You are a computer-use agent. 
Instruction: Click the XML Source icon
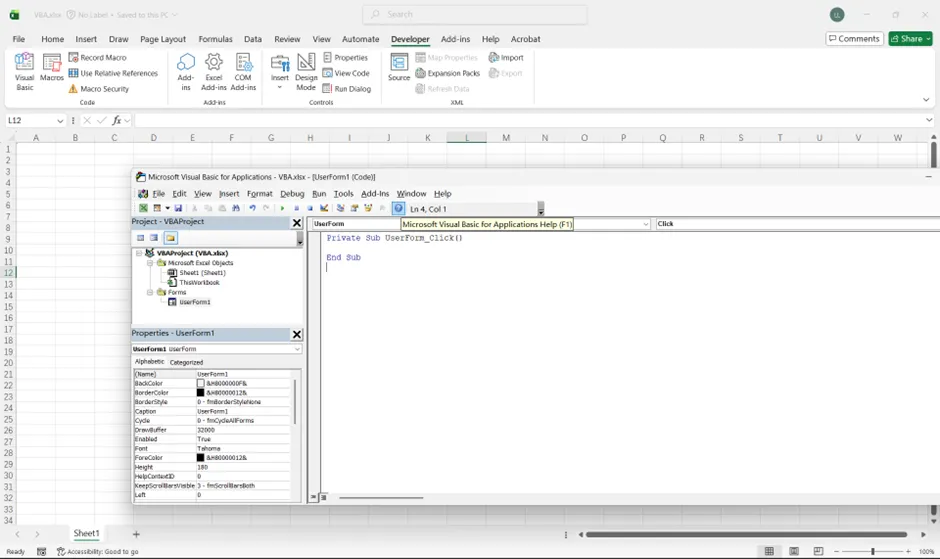(399, 68)
